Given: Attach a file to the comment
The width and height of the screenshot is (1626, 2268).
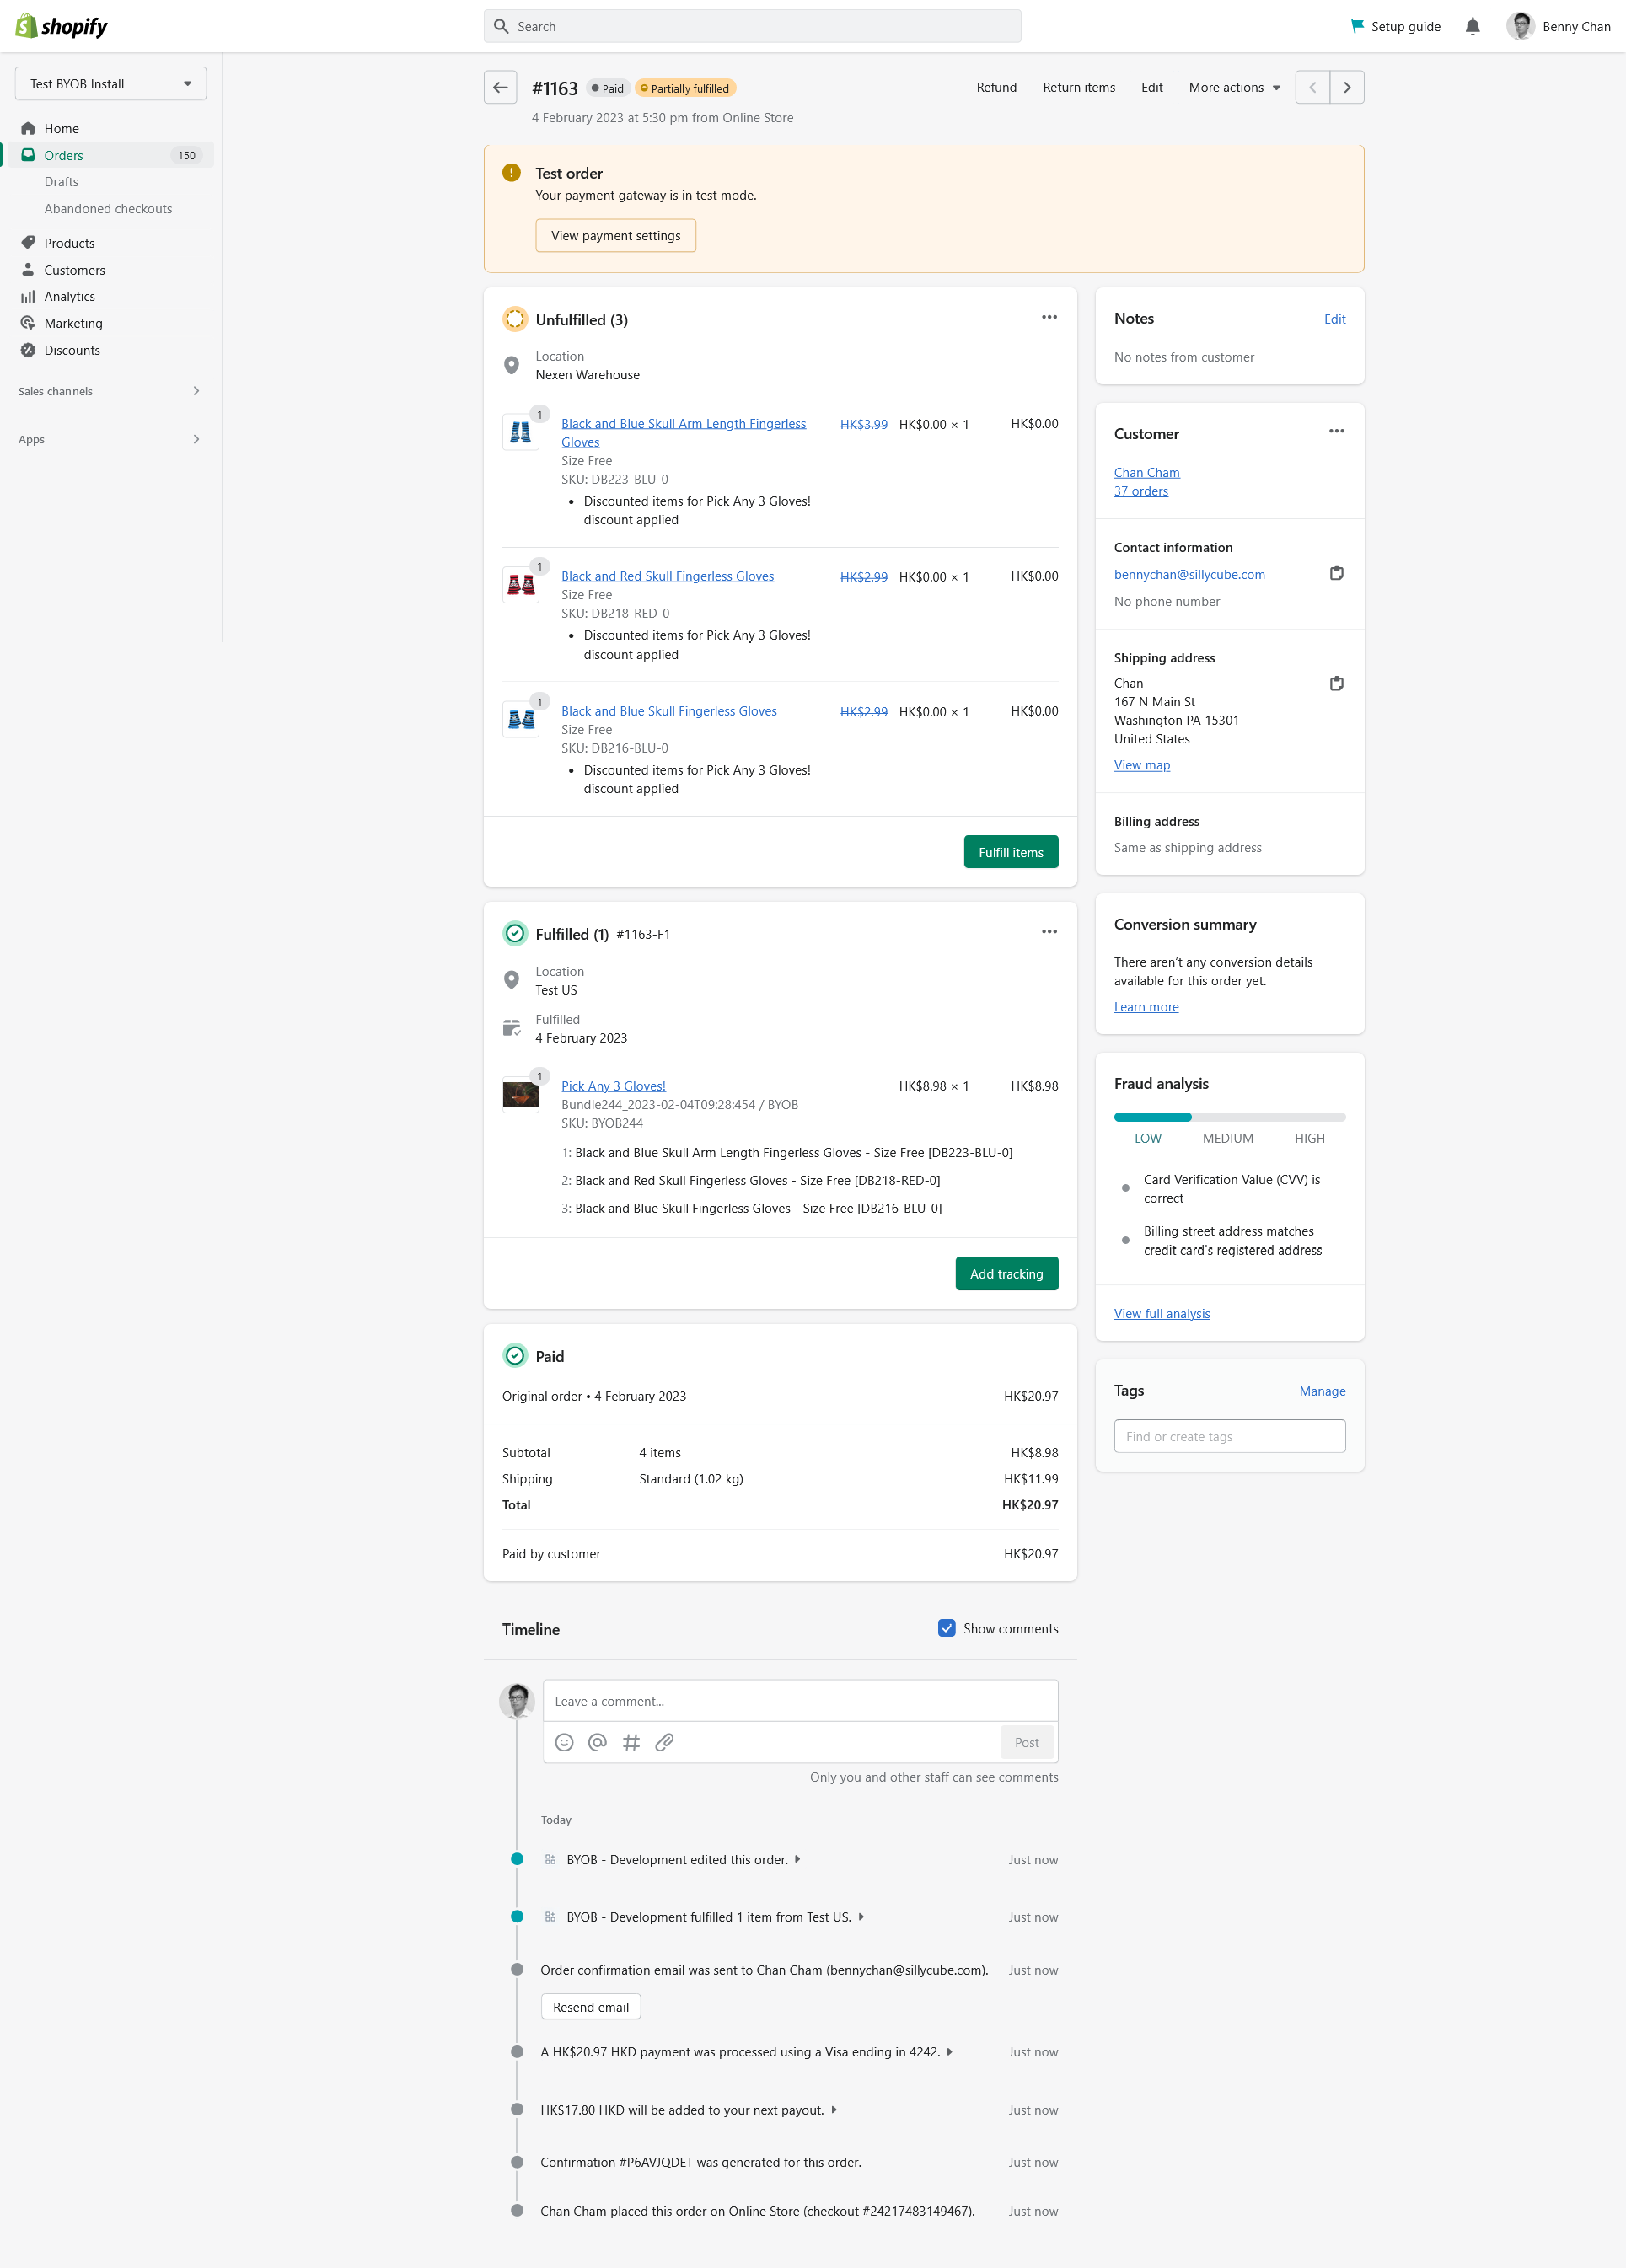Looking at the screenshot, I should (x=664, y=1742).
